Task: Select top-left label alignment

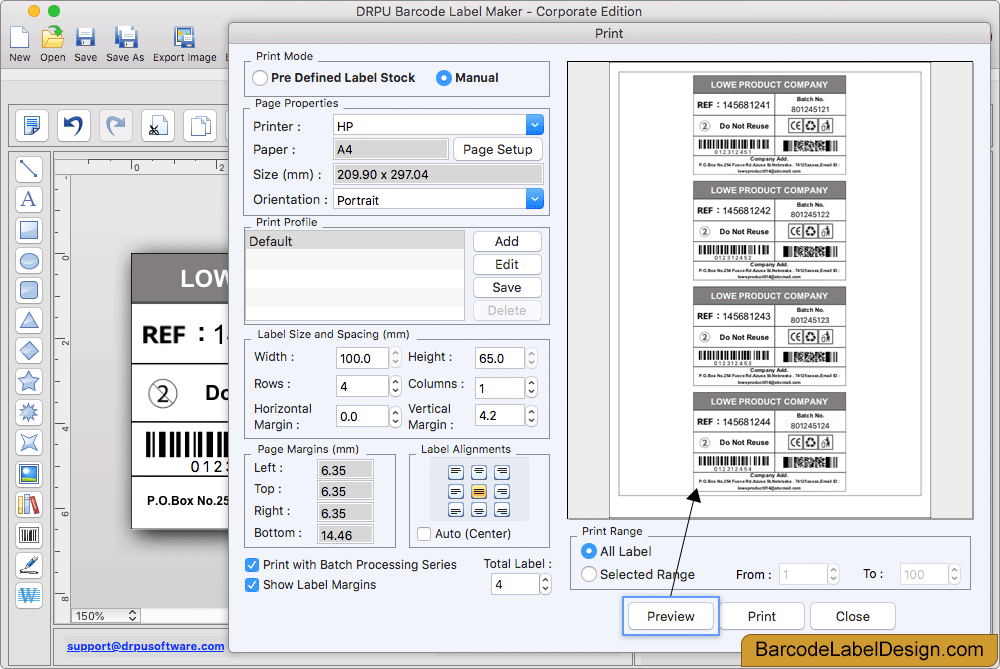Action: coord(455,473)
